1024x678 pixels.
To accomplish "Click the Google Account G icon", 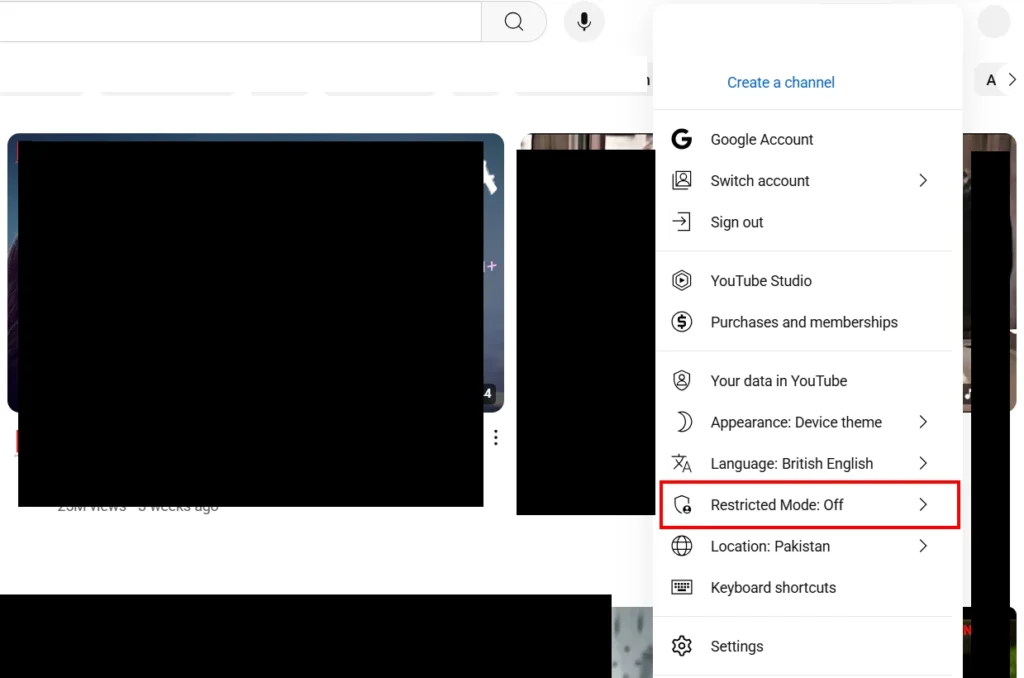I will 682,140.
